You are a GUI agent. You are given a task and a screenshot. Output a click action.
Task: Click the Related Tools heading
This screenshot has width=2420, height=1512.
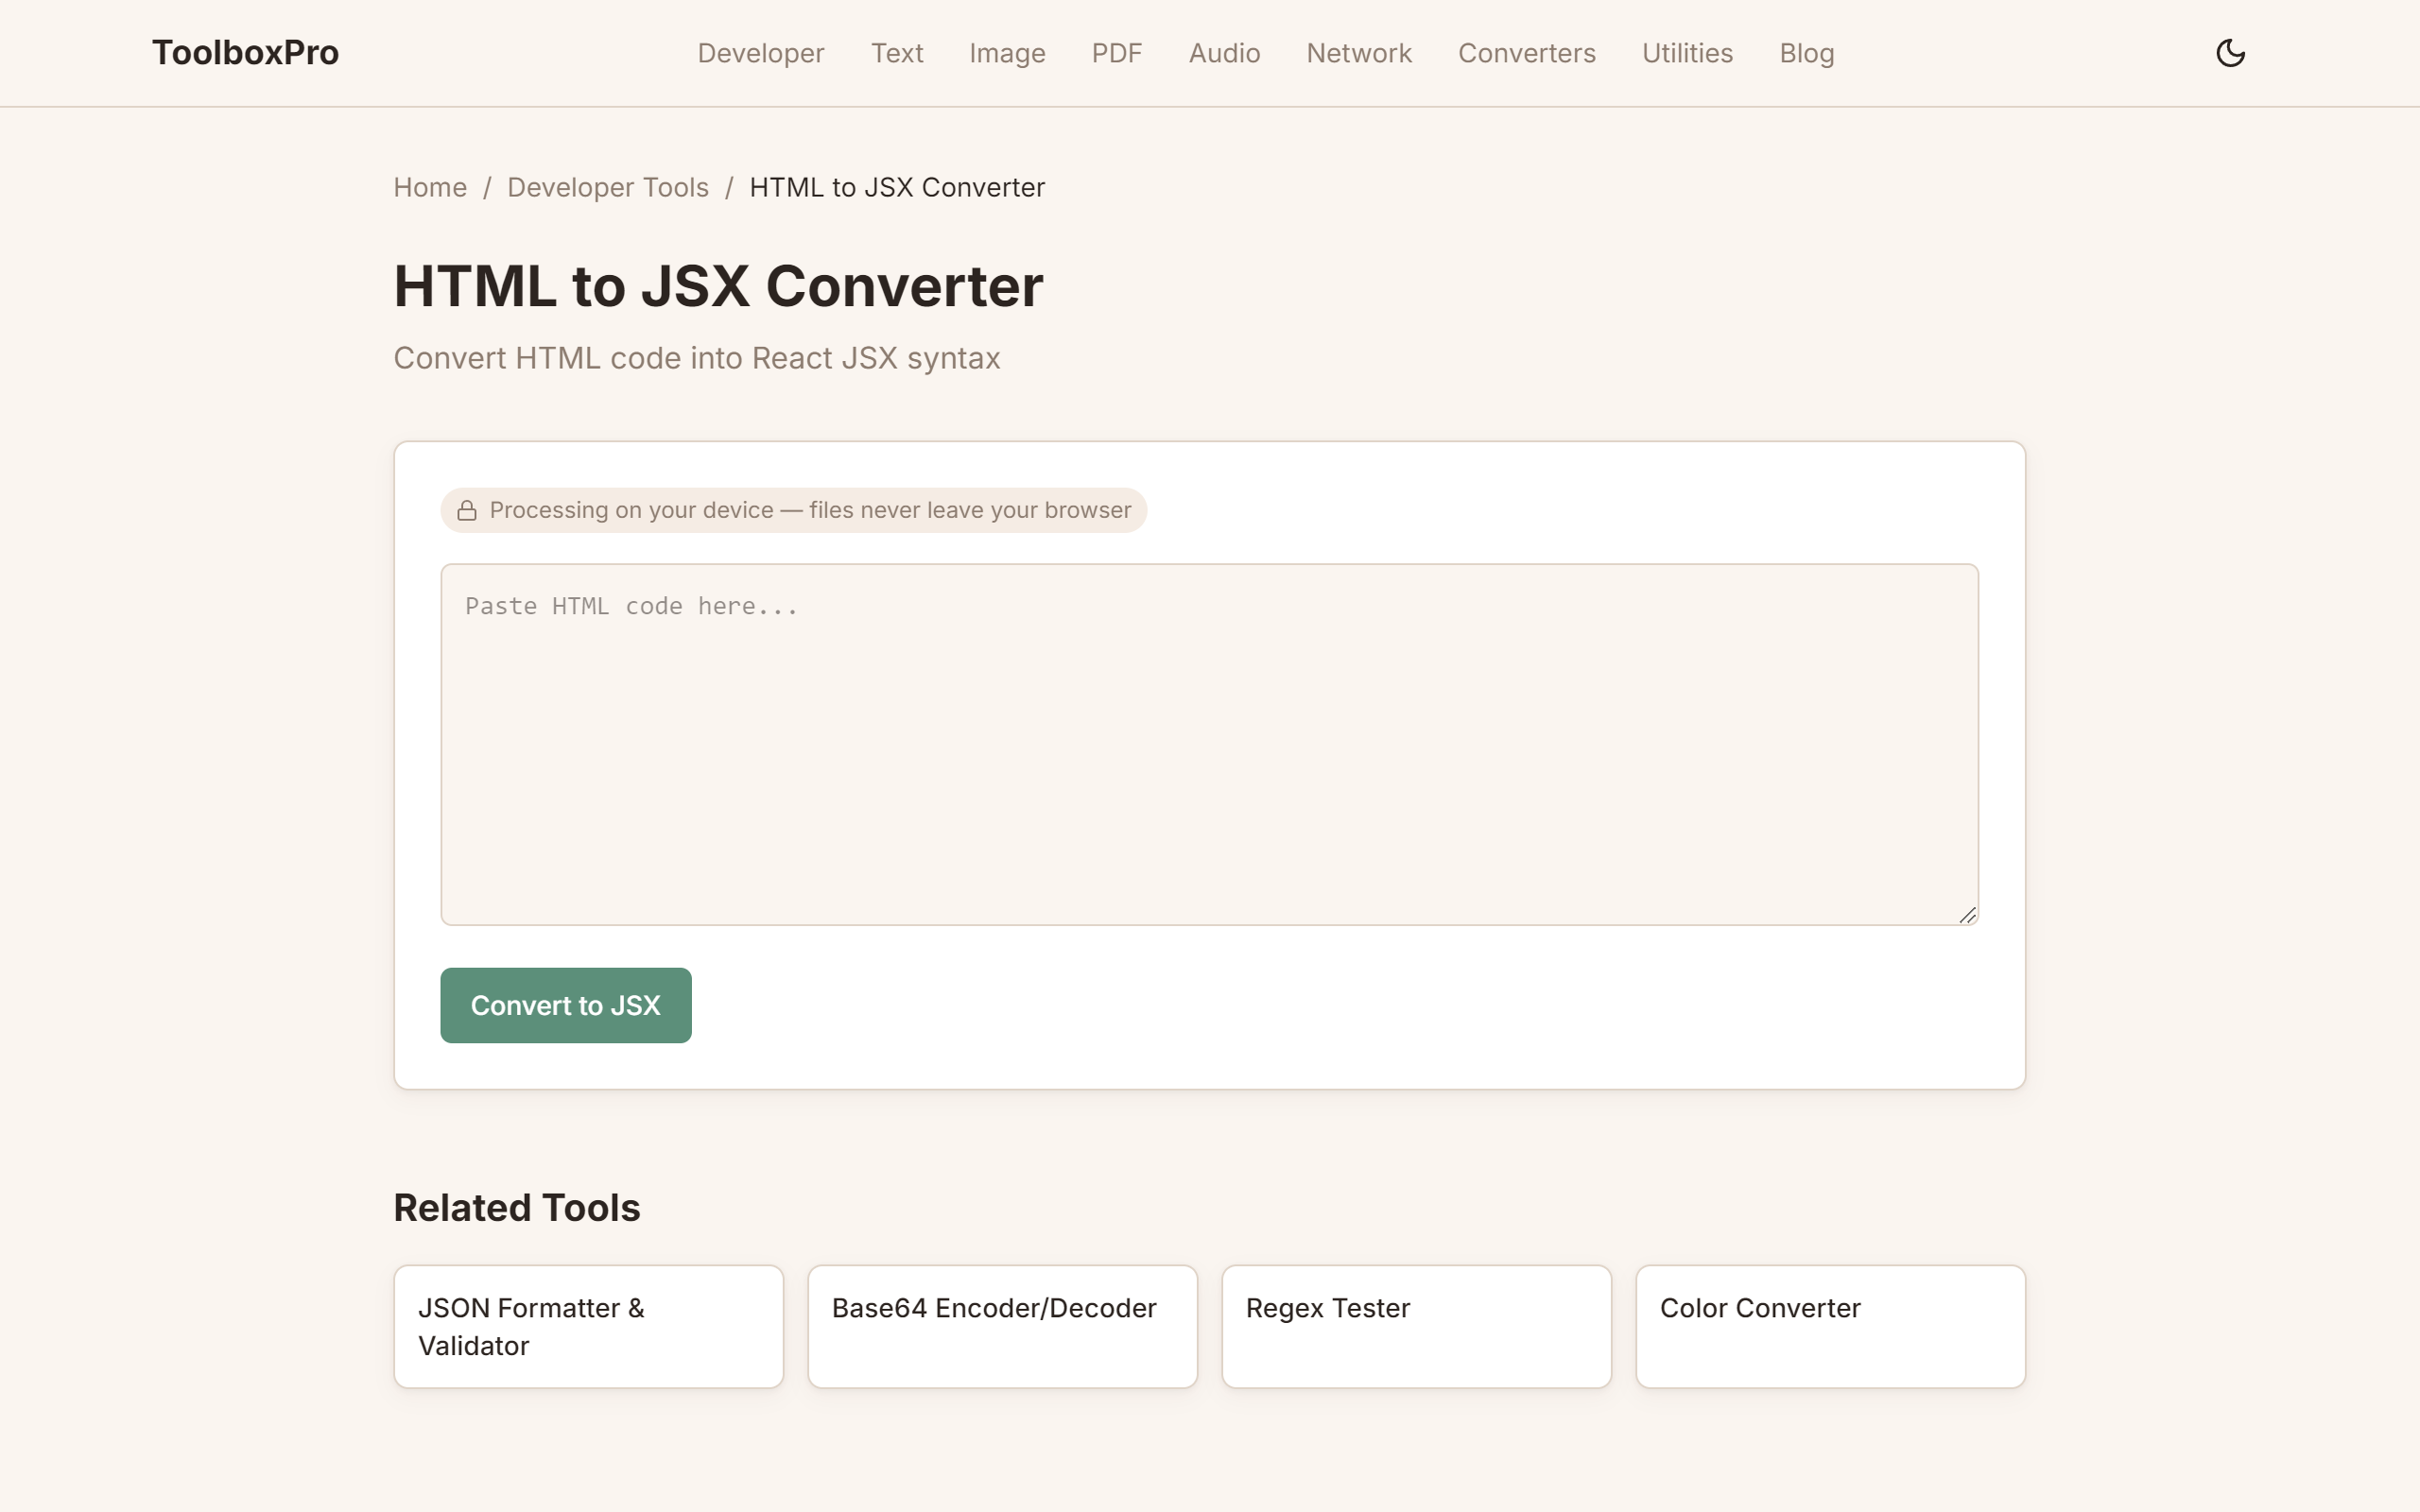[517, 1208]
